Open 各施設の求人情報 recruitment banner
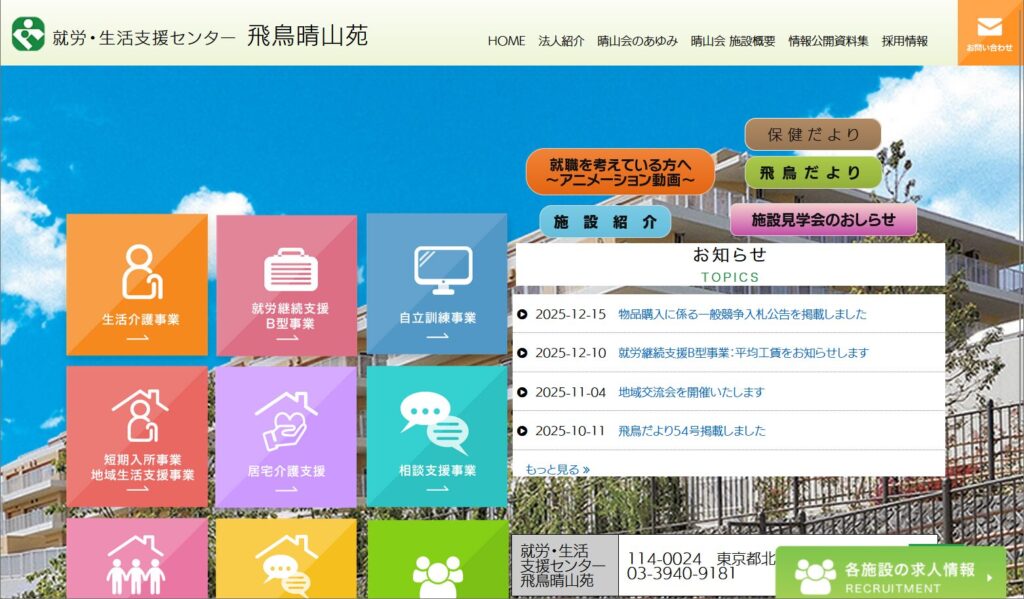The image size is (1024, 599). [x=890, y=574]
